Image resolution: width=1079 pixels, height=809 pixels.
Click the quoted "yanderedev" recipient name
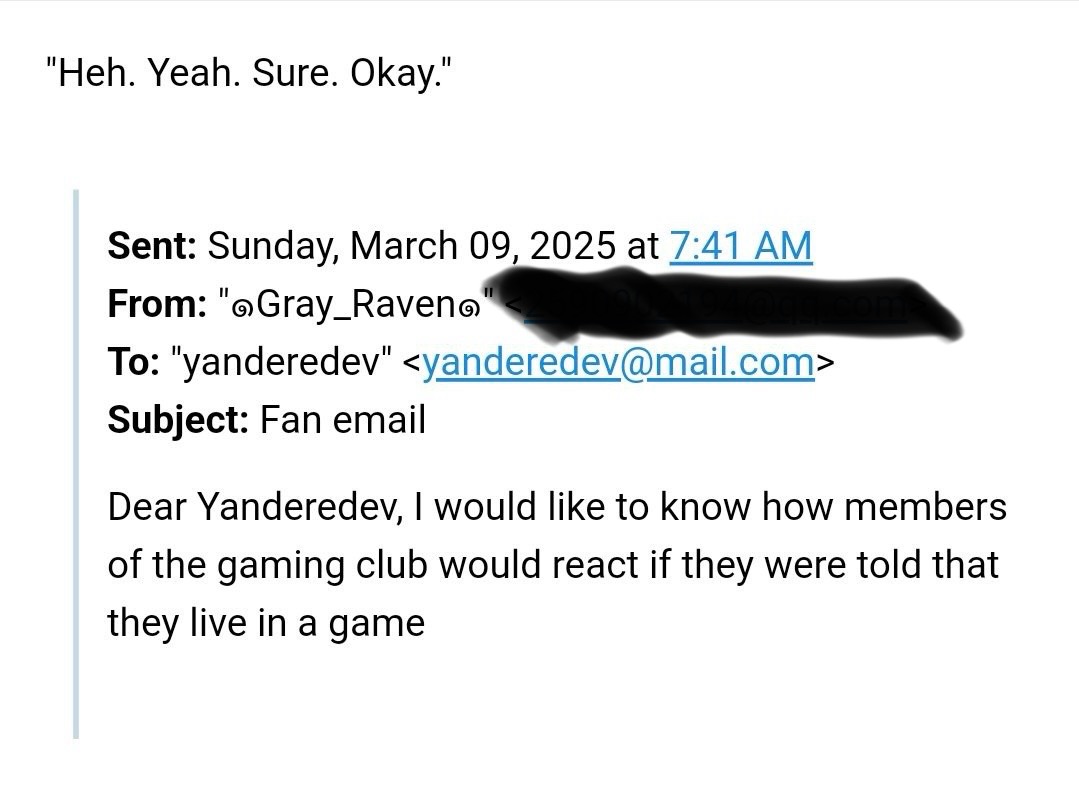(281, 362)
